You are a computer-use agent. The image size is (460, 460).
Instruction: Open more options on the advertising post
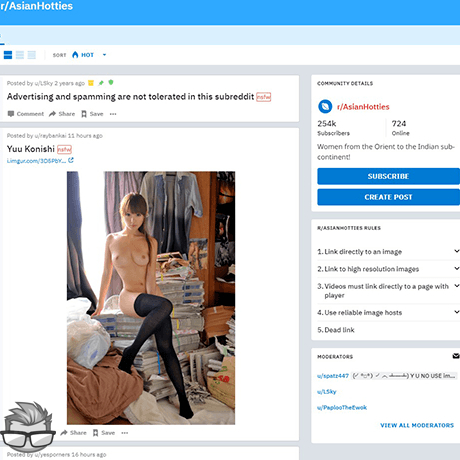coord(113,114)
